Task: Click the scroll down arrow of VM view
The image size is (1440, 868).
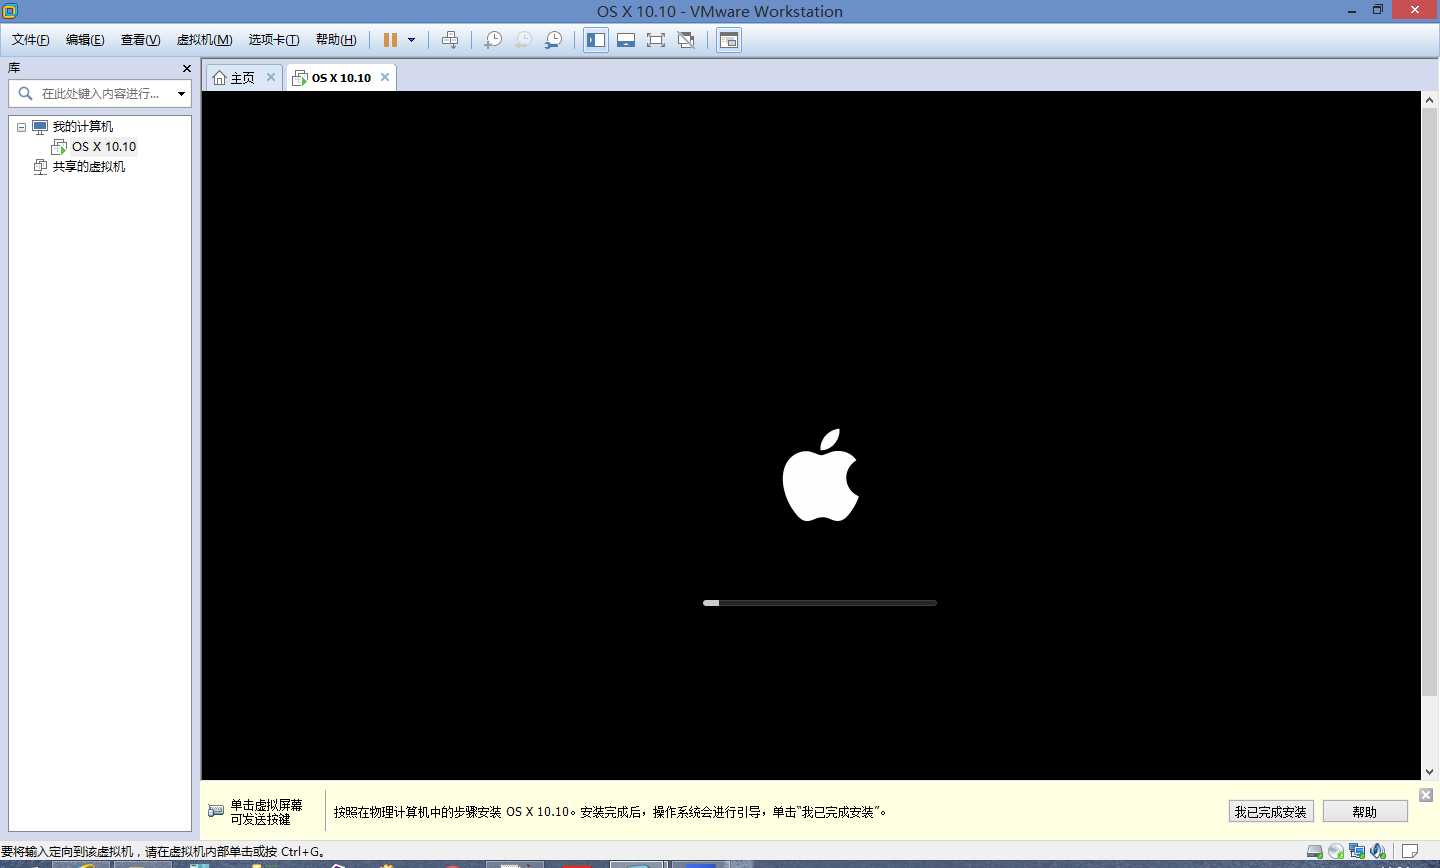Action: pos(1430,772)
